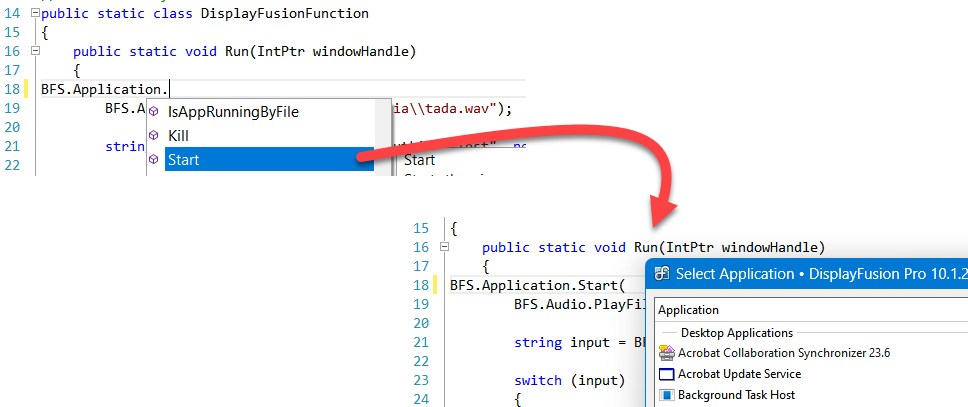Click the DisplayFusion icon in the dialog title bar
This screenshot has height=407, width=968.
point(662,273)
